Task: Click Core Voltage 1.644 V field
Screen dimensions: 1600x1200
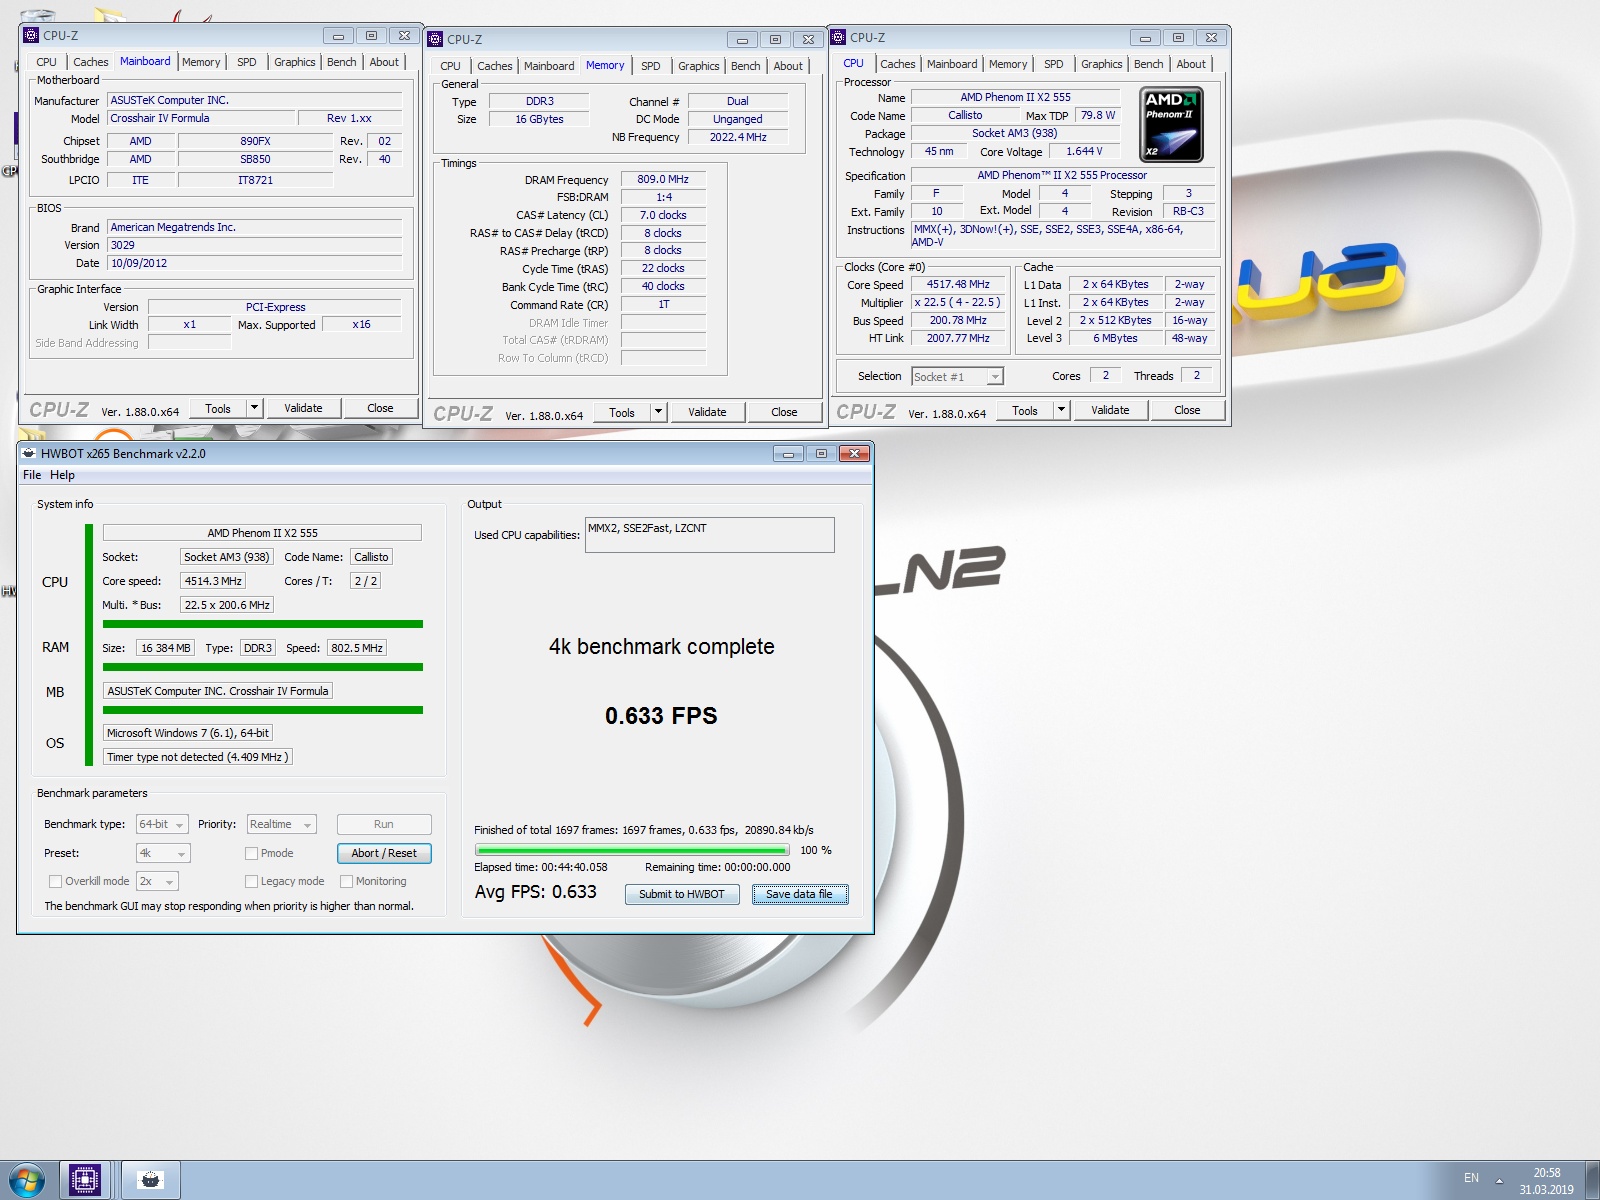Action: pyautogui.click(x=1084, y=152)
